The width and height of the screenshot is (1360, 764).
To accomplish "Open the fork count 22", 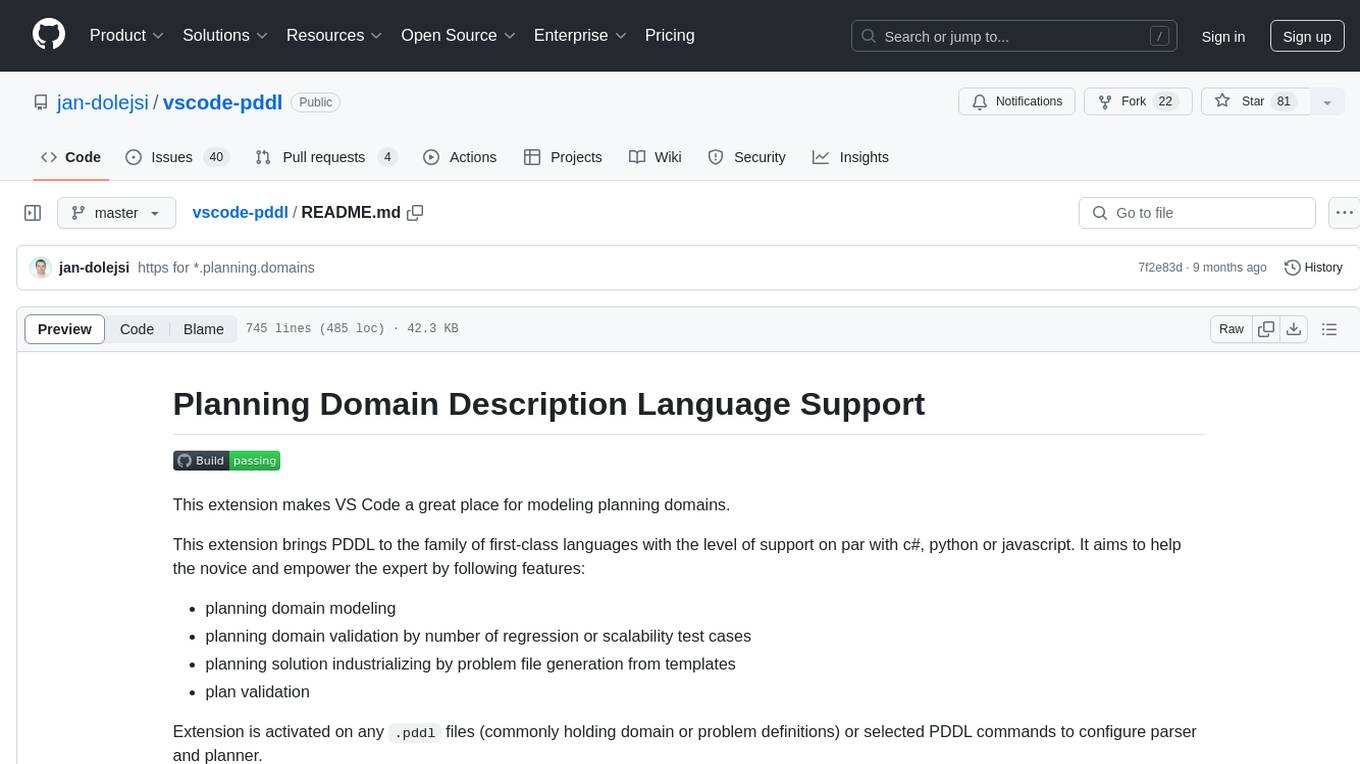I will coord(1165,102).
